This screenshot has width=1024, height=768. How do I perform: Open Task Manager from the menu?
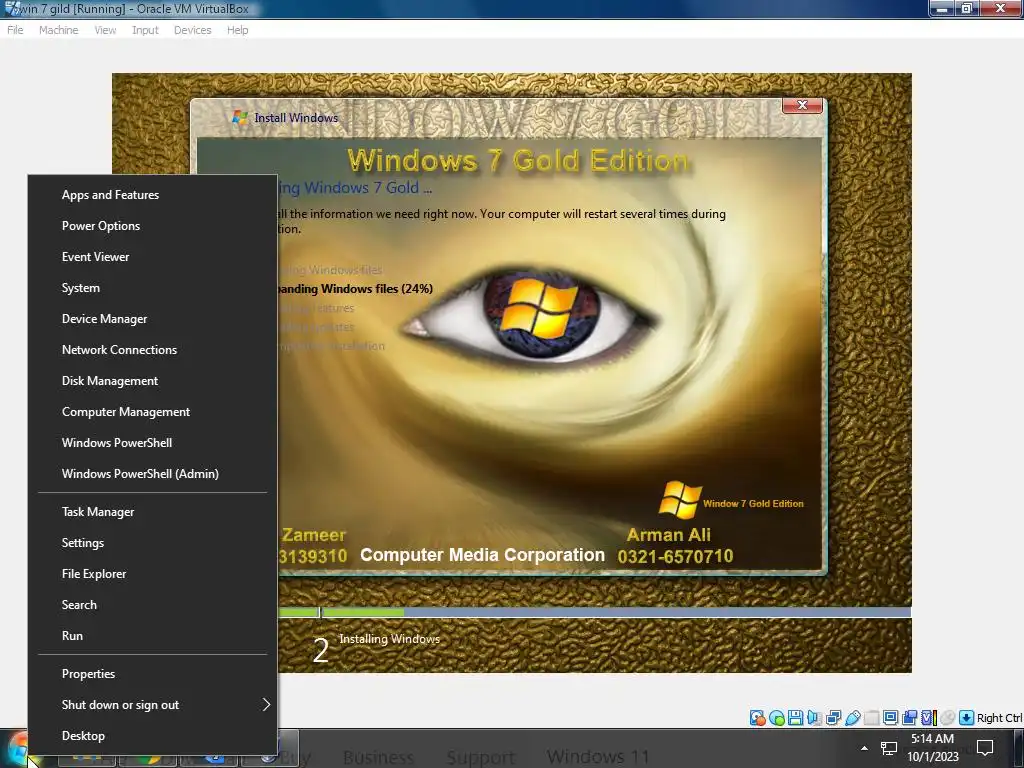[x=153, y=512]
